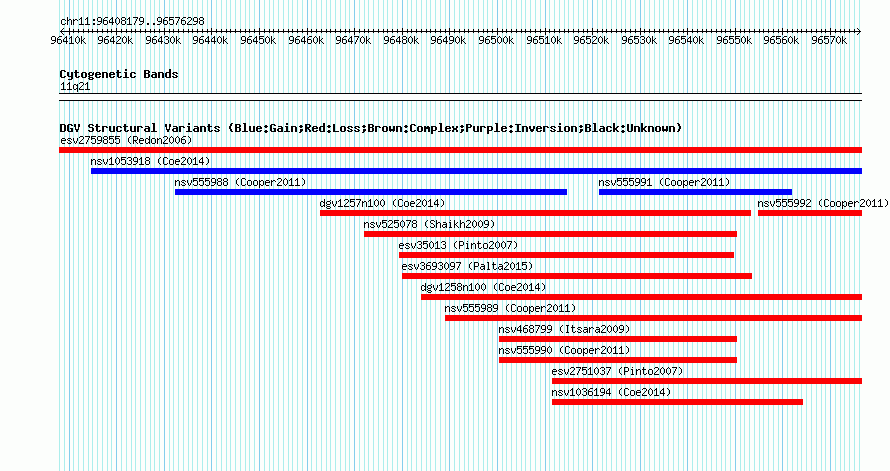Click dgv1258n100 (Coe2014) label

483,287
